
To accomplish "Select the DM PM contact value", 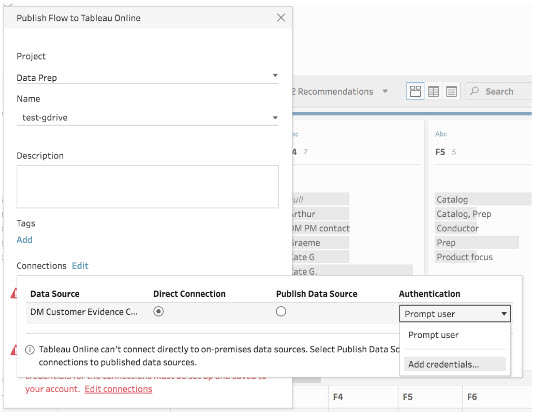I will [x=321, y=228].
